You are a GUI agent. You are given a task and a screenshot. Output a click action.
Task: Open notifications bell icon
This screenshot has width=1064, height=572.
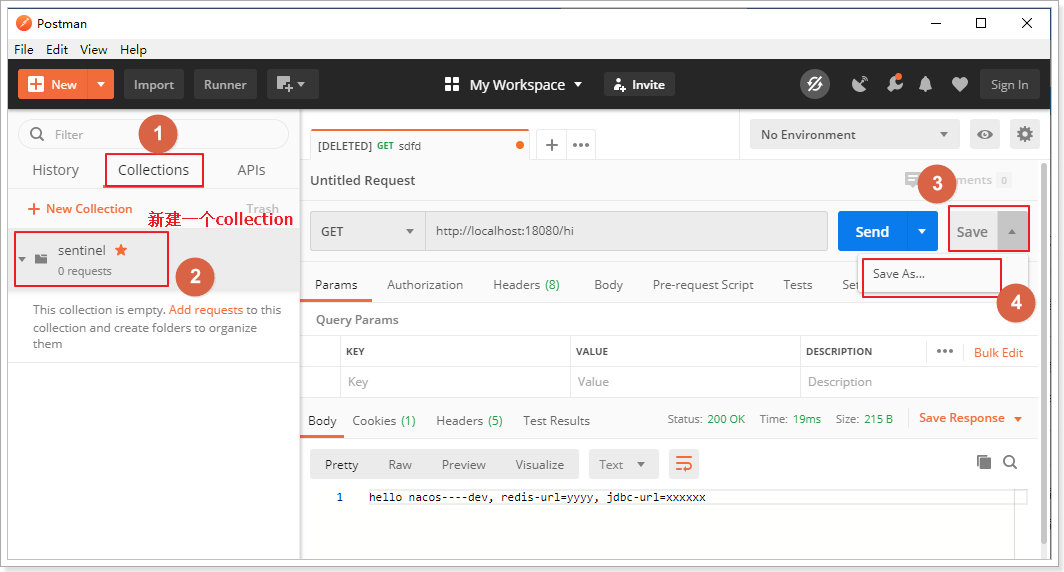925,84
